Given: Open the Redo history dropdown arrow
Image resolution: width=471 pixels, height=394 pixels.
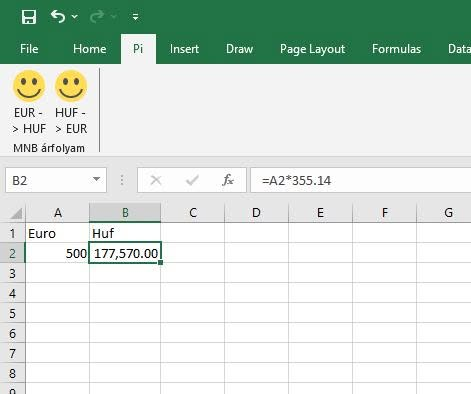Looking at the screenshot, I should (x=114, y=17).
